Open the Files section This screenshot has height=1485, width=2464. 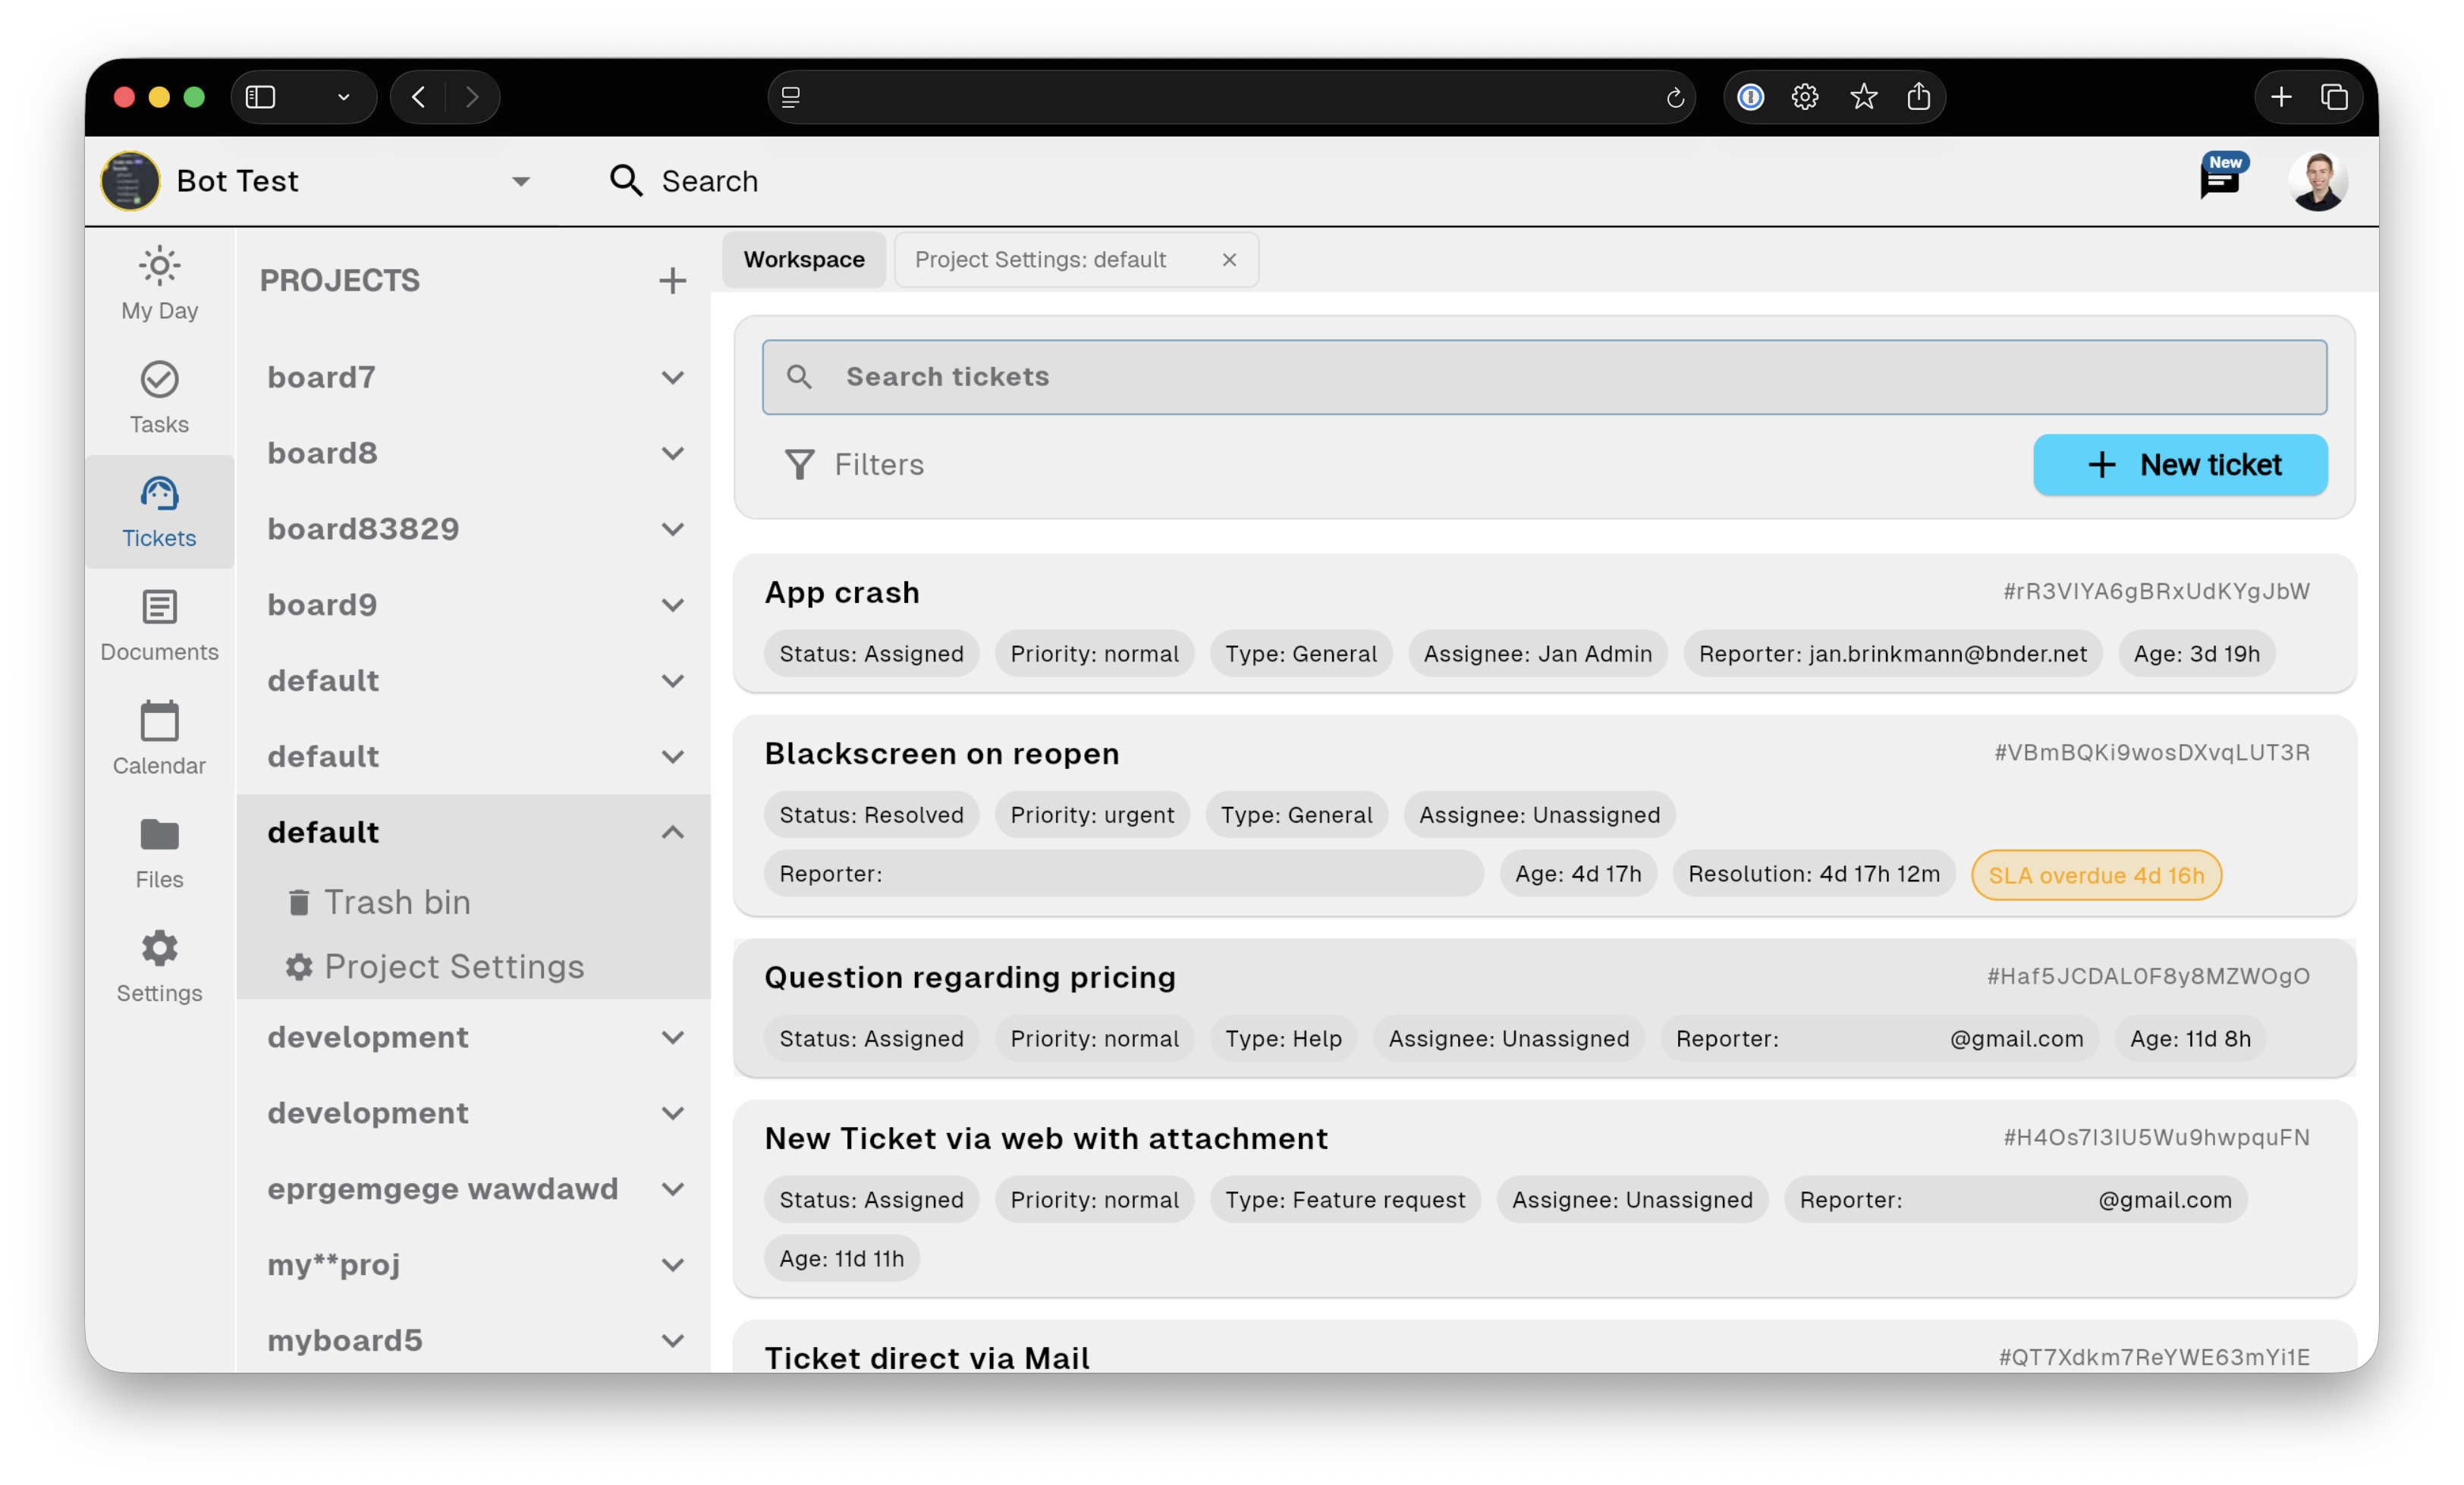[x=159, y=852]
